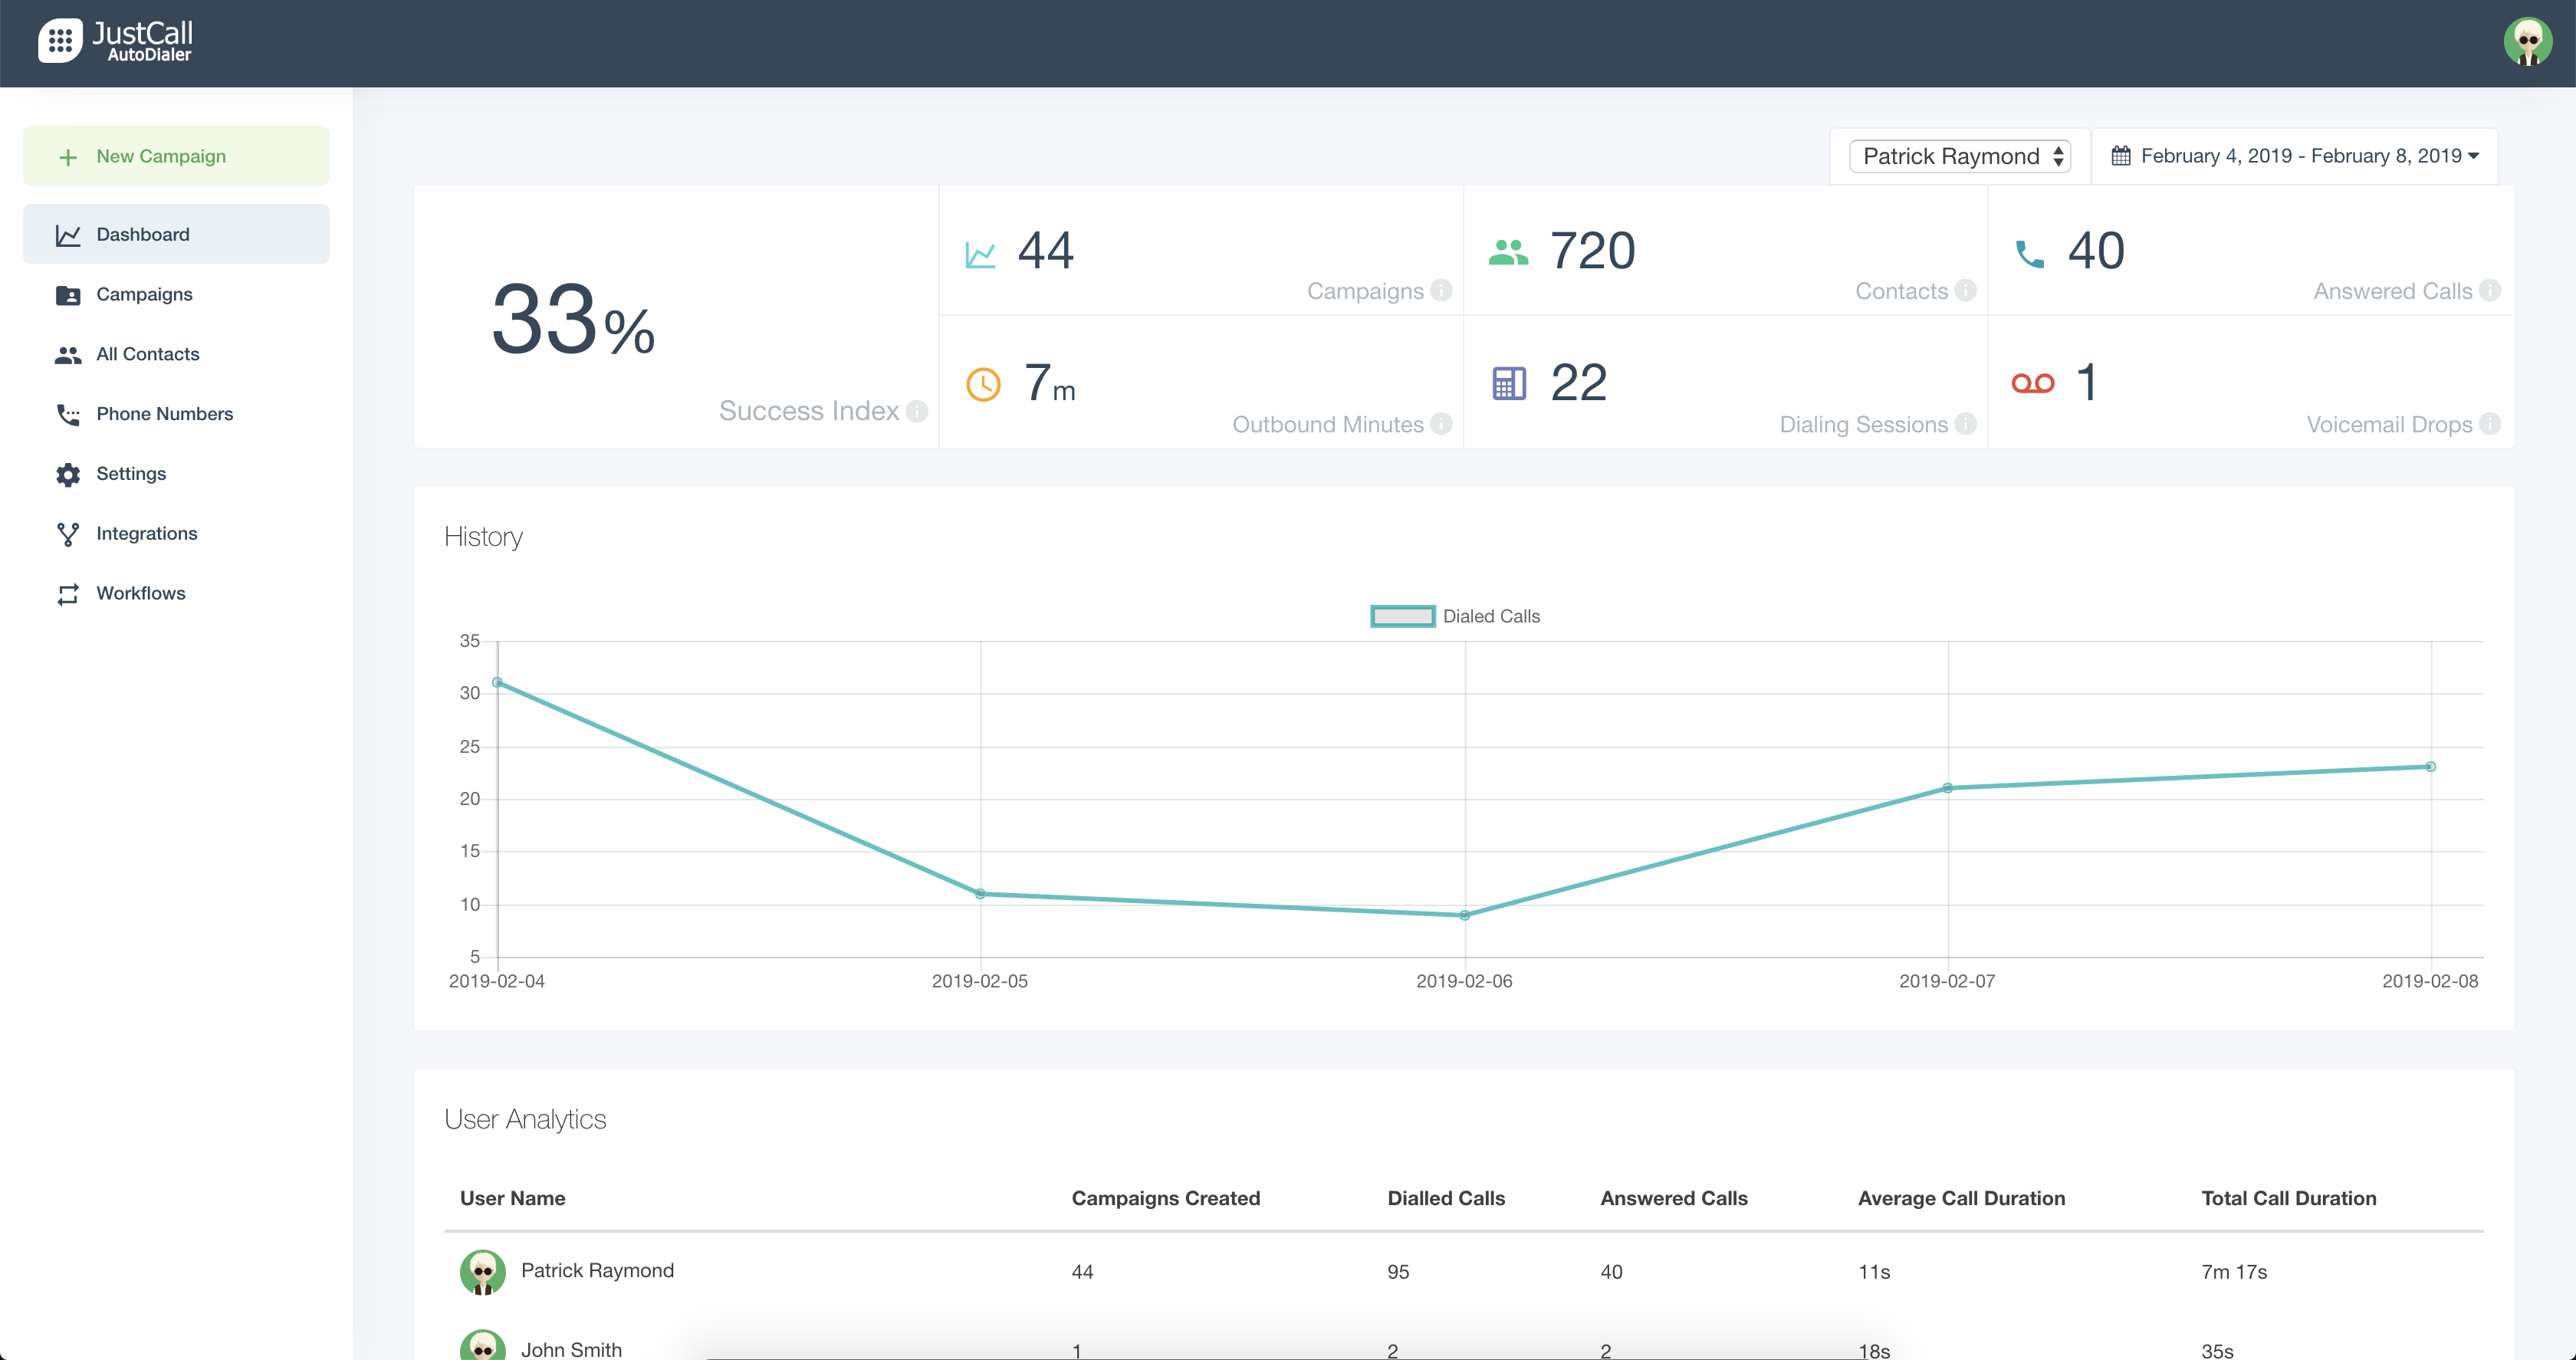
Task: Go to Campaigns in sidebar
Action: (144, 294)
